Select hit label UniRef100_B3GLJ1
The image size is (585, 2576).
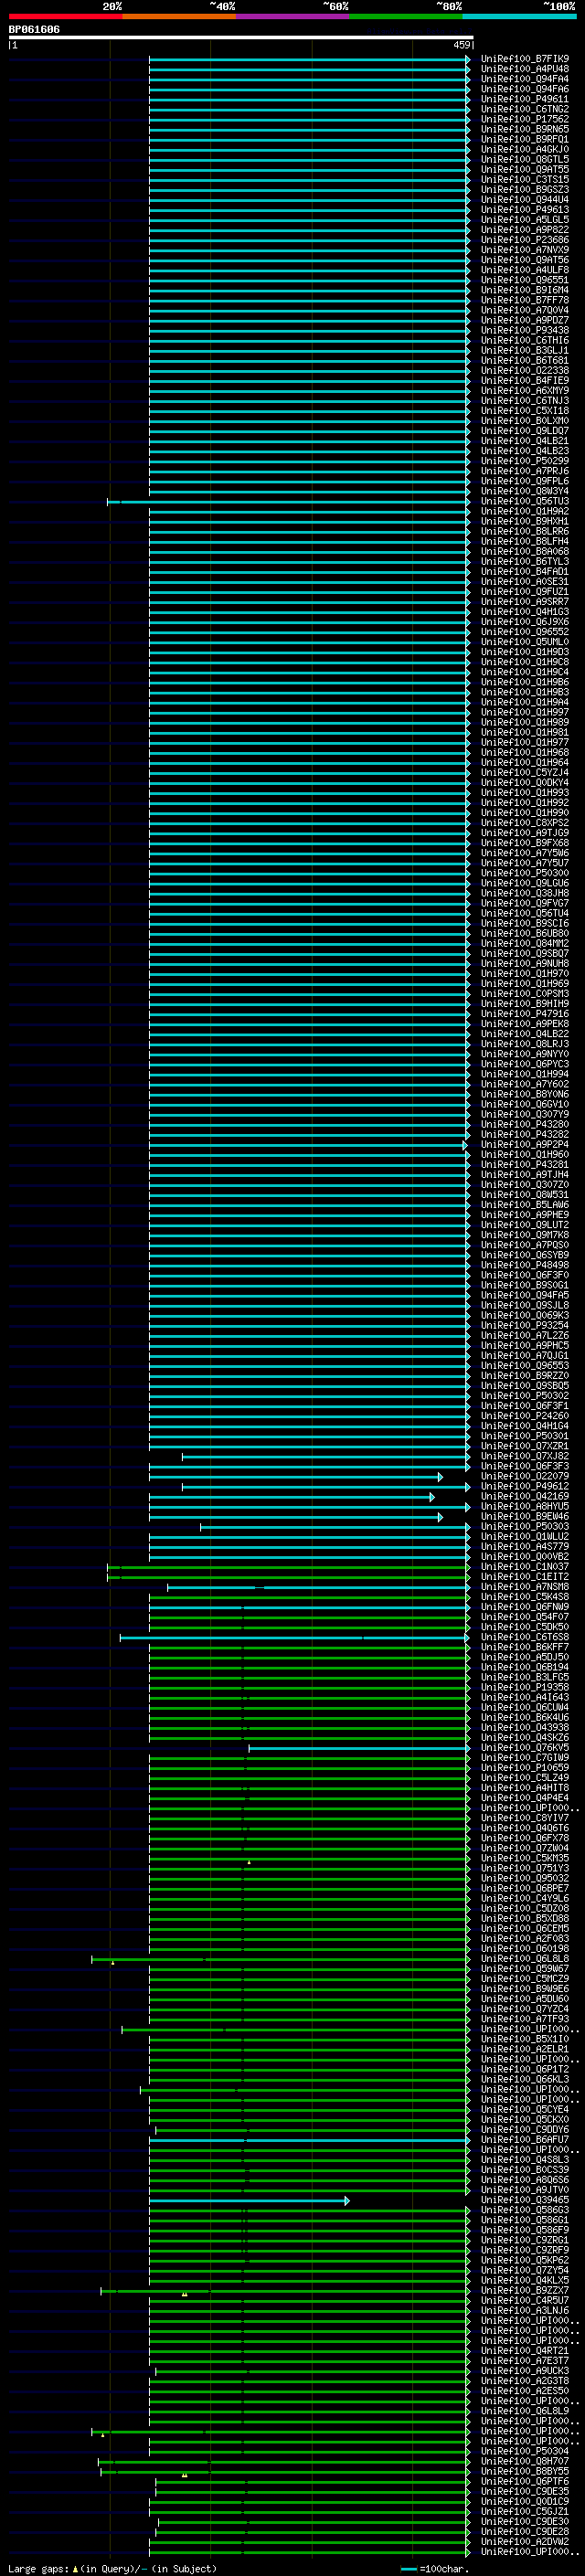(x=525, y=351)
